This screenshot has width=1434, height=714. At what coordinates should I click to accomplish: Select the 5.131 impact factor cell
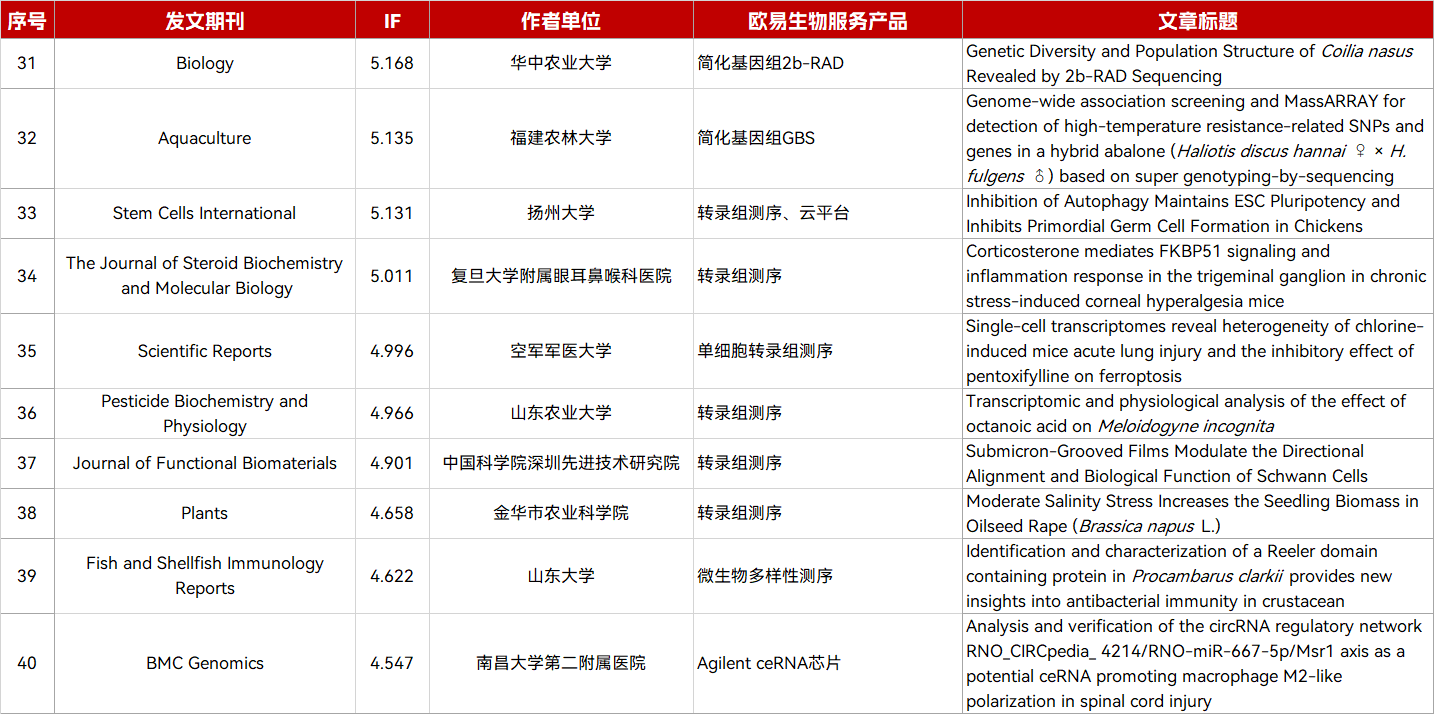pyautogui.click(x=392, y=214)
